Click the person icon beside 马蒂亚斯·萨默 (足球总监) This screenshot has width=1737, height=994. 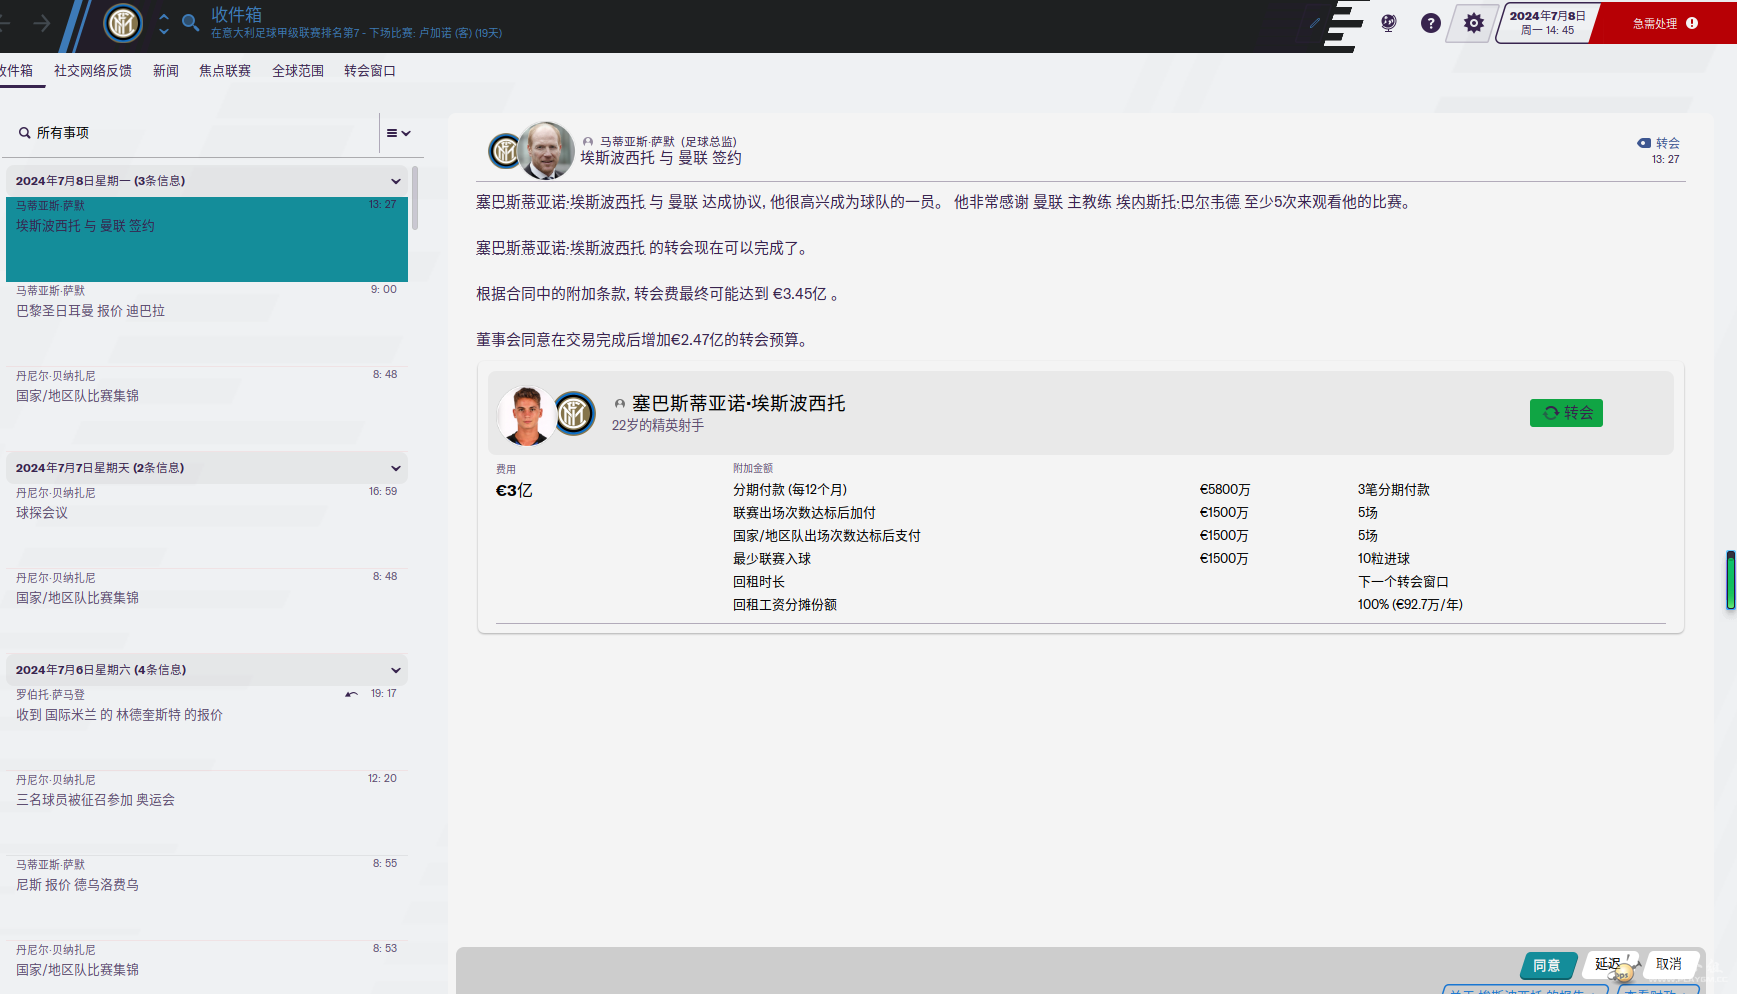[x=588, y=142]
